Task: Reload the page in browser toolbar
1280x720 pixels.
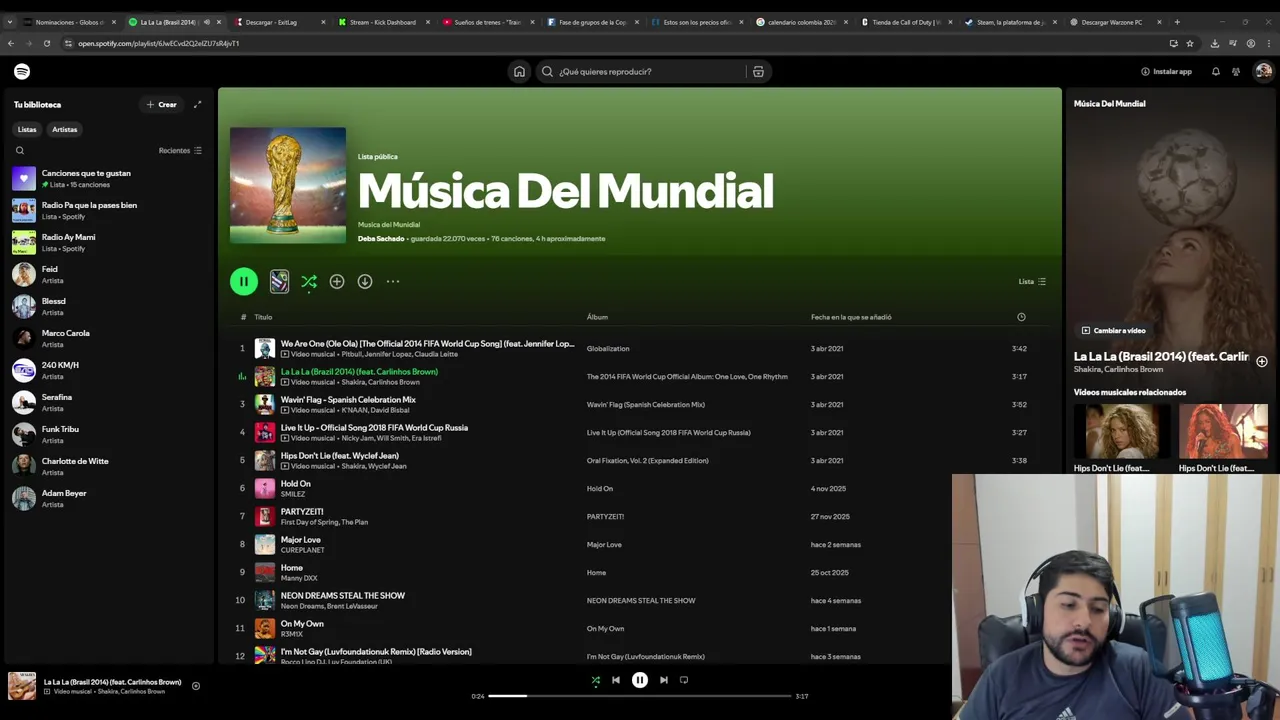Action: (47, 43)
